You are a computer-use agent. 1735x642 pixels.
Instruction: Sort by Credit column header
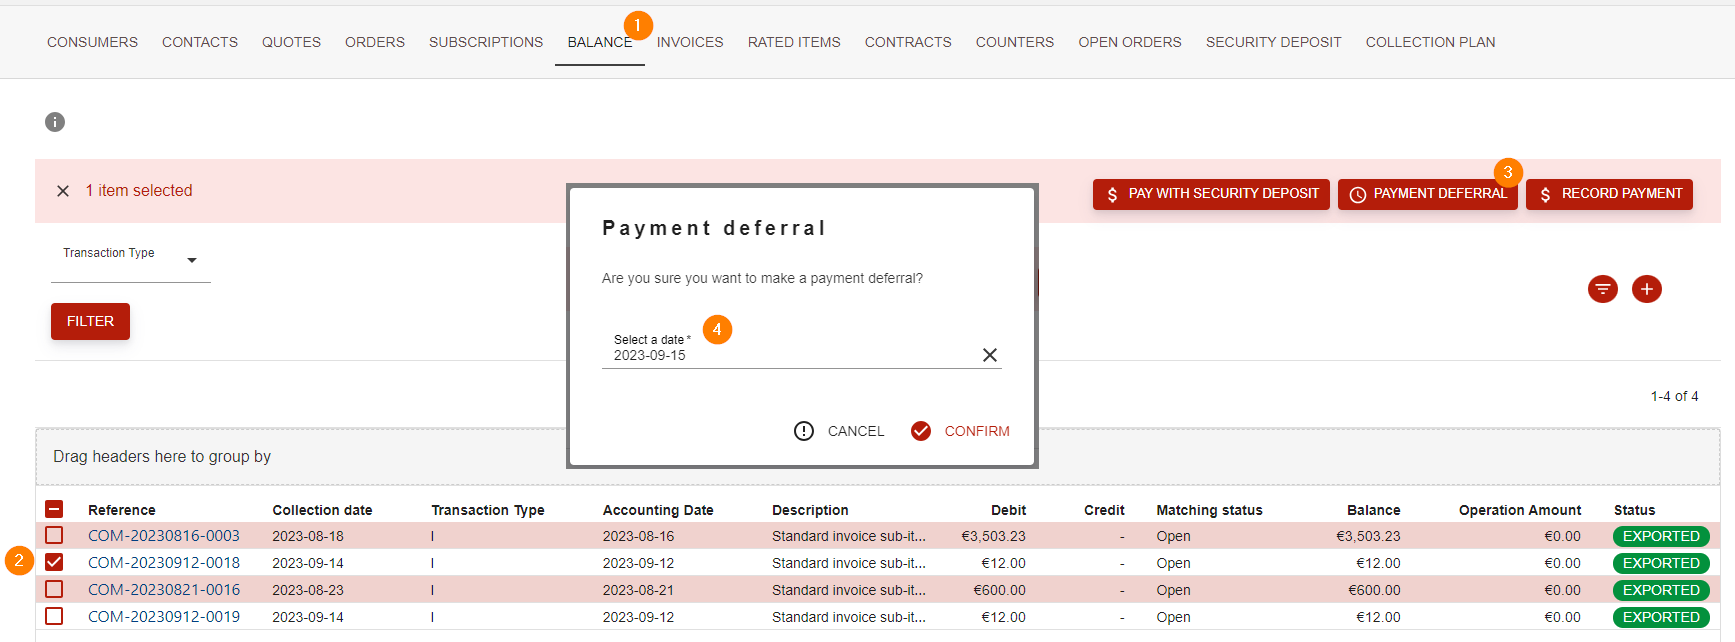click(x=1104, y=510)
